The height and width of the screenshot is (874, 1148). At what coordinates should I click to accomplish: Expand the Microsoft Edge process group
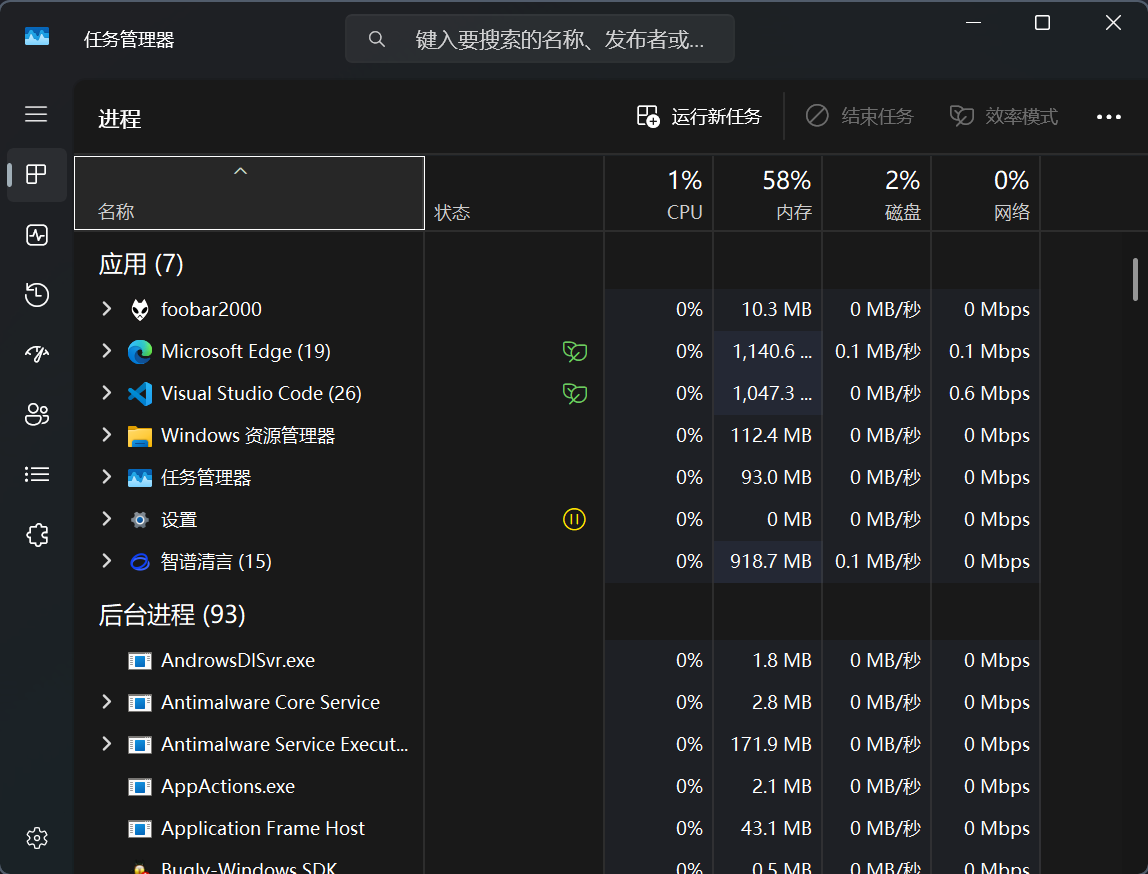[x=107, y=351]
